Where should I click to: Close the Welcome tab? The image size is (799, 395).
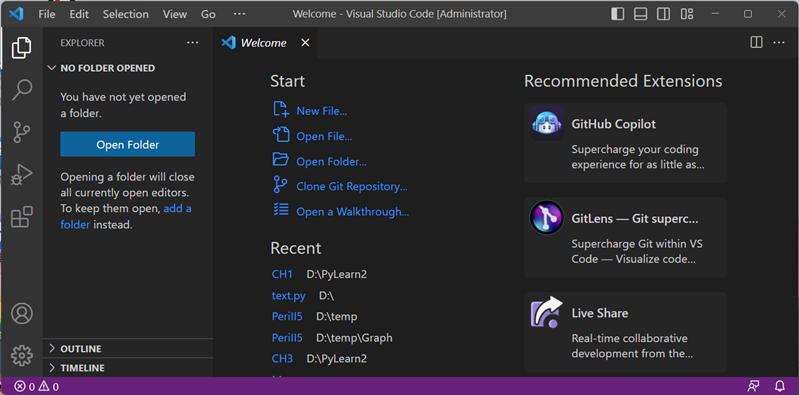[x=305, y=43]
